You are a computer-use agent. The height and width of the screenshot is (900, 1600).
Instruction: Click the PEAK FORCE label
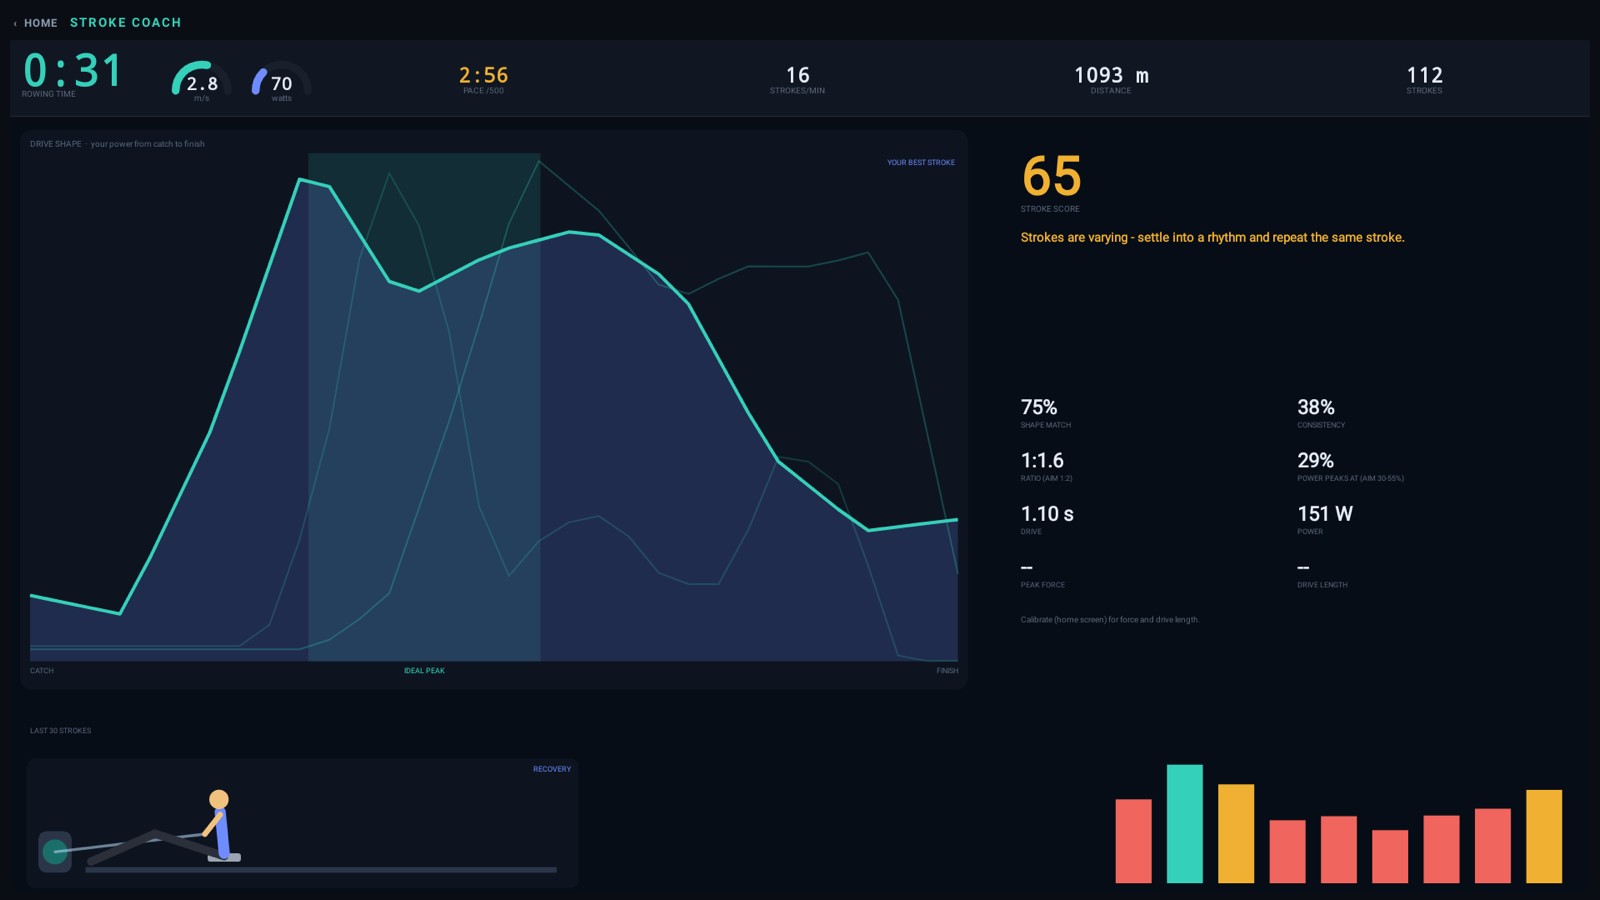(x=1042, y=585)
